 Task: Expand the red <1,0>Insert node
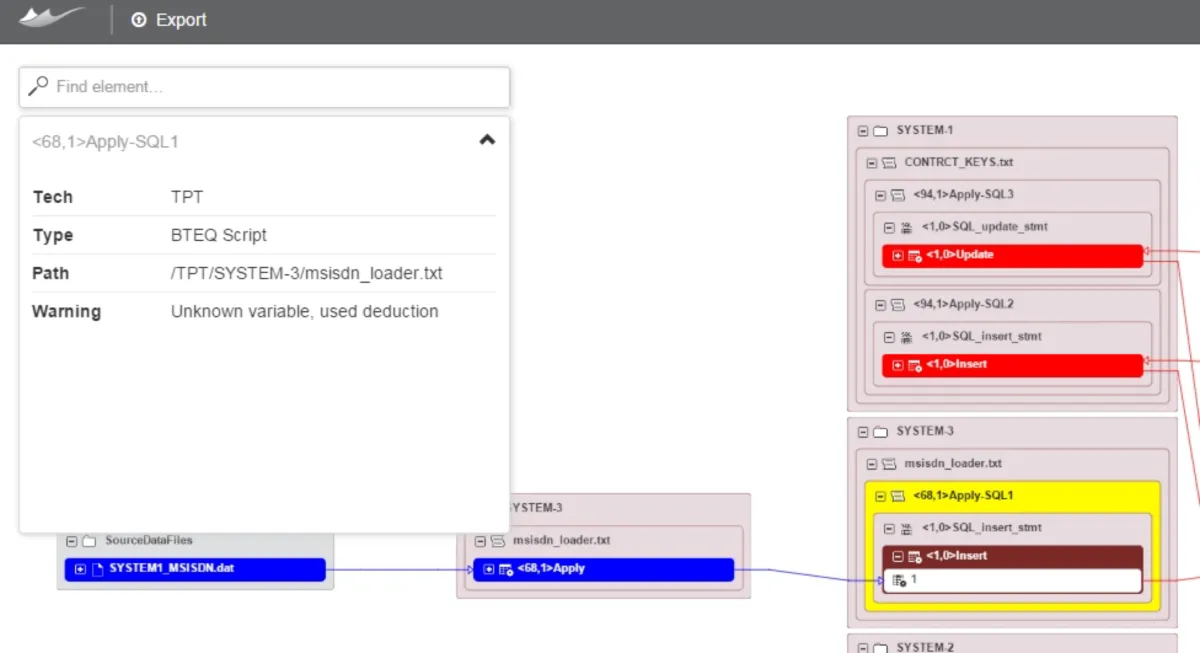[x=898, y=365]
